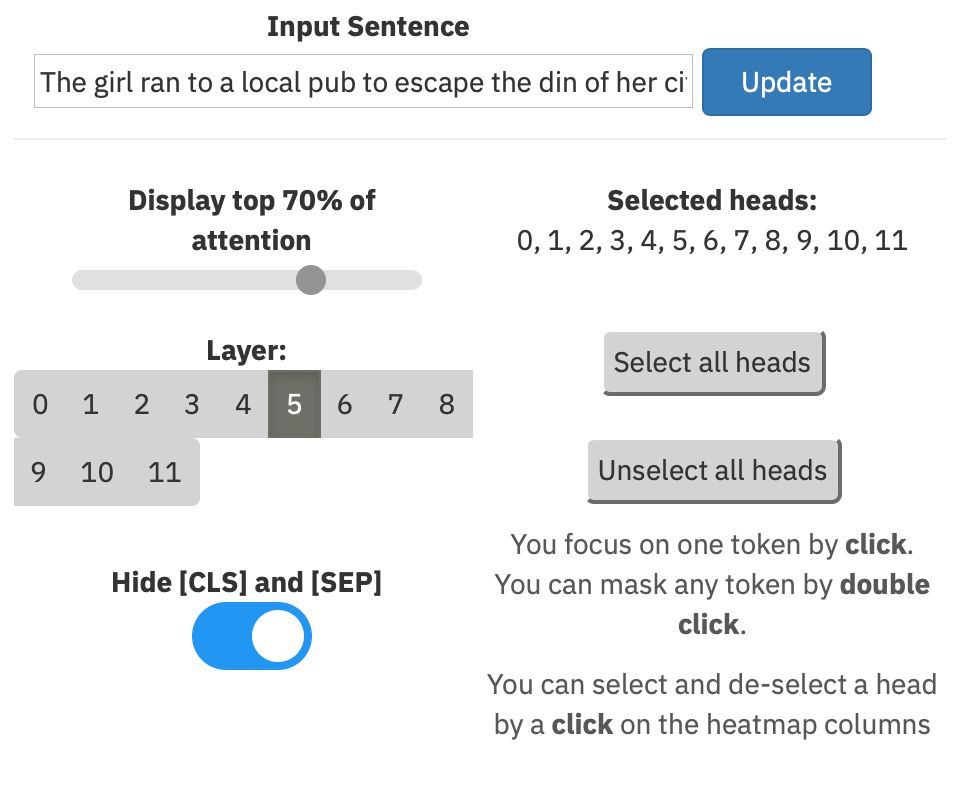This screenshot has width=980, height=790.
Task: Select layer 7
Action: pyautogui.click(x=395, y=404)
